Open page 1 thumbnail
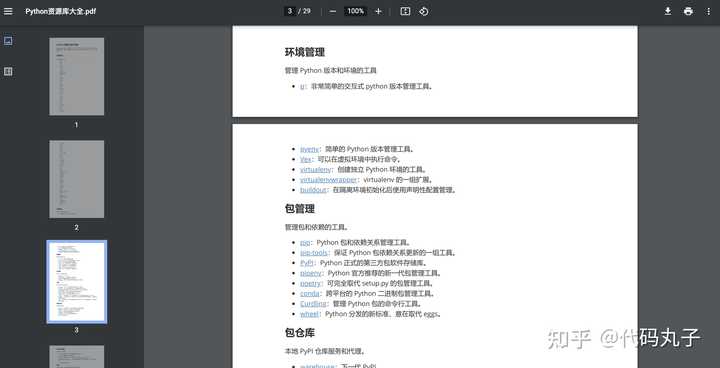 tap(77, 76)
